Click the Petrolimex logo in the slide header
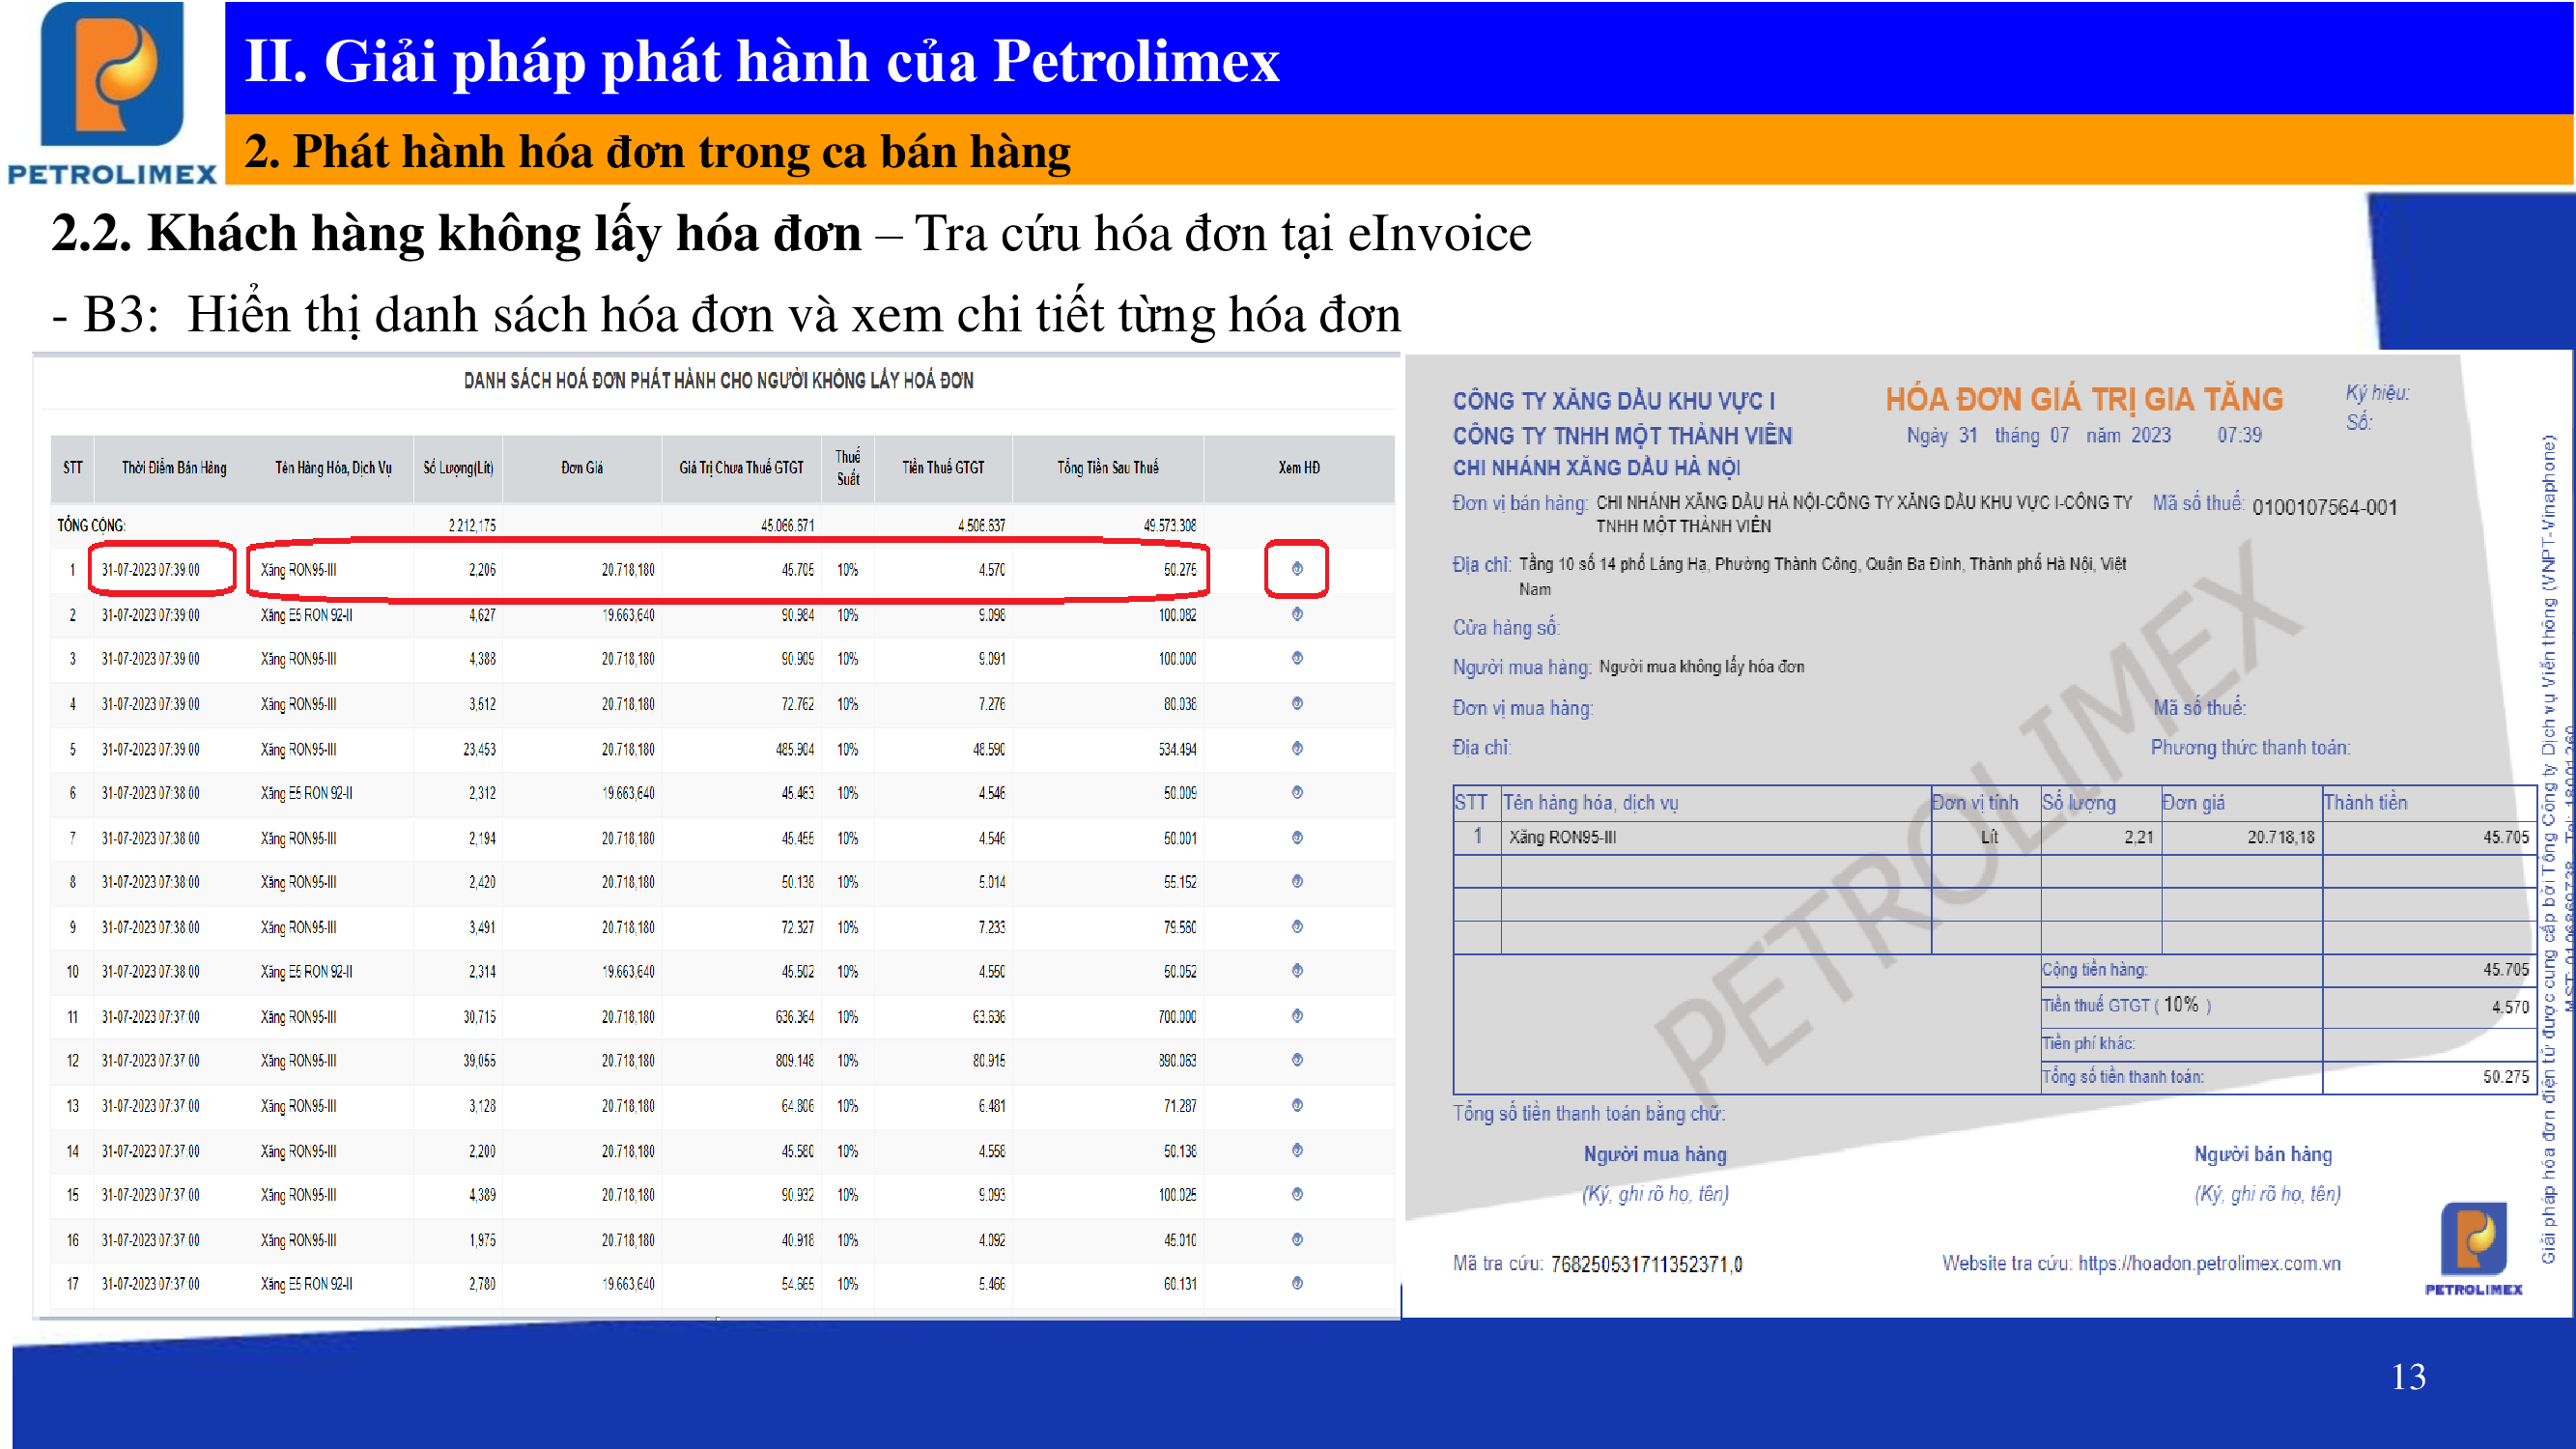Viewport: 2576px width, 1449px height. pos(112,93)
